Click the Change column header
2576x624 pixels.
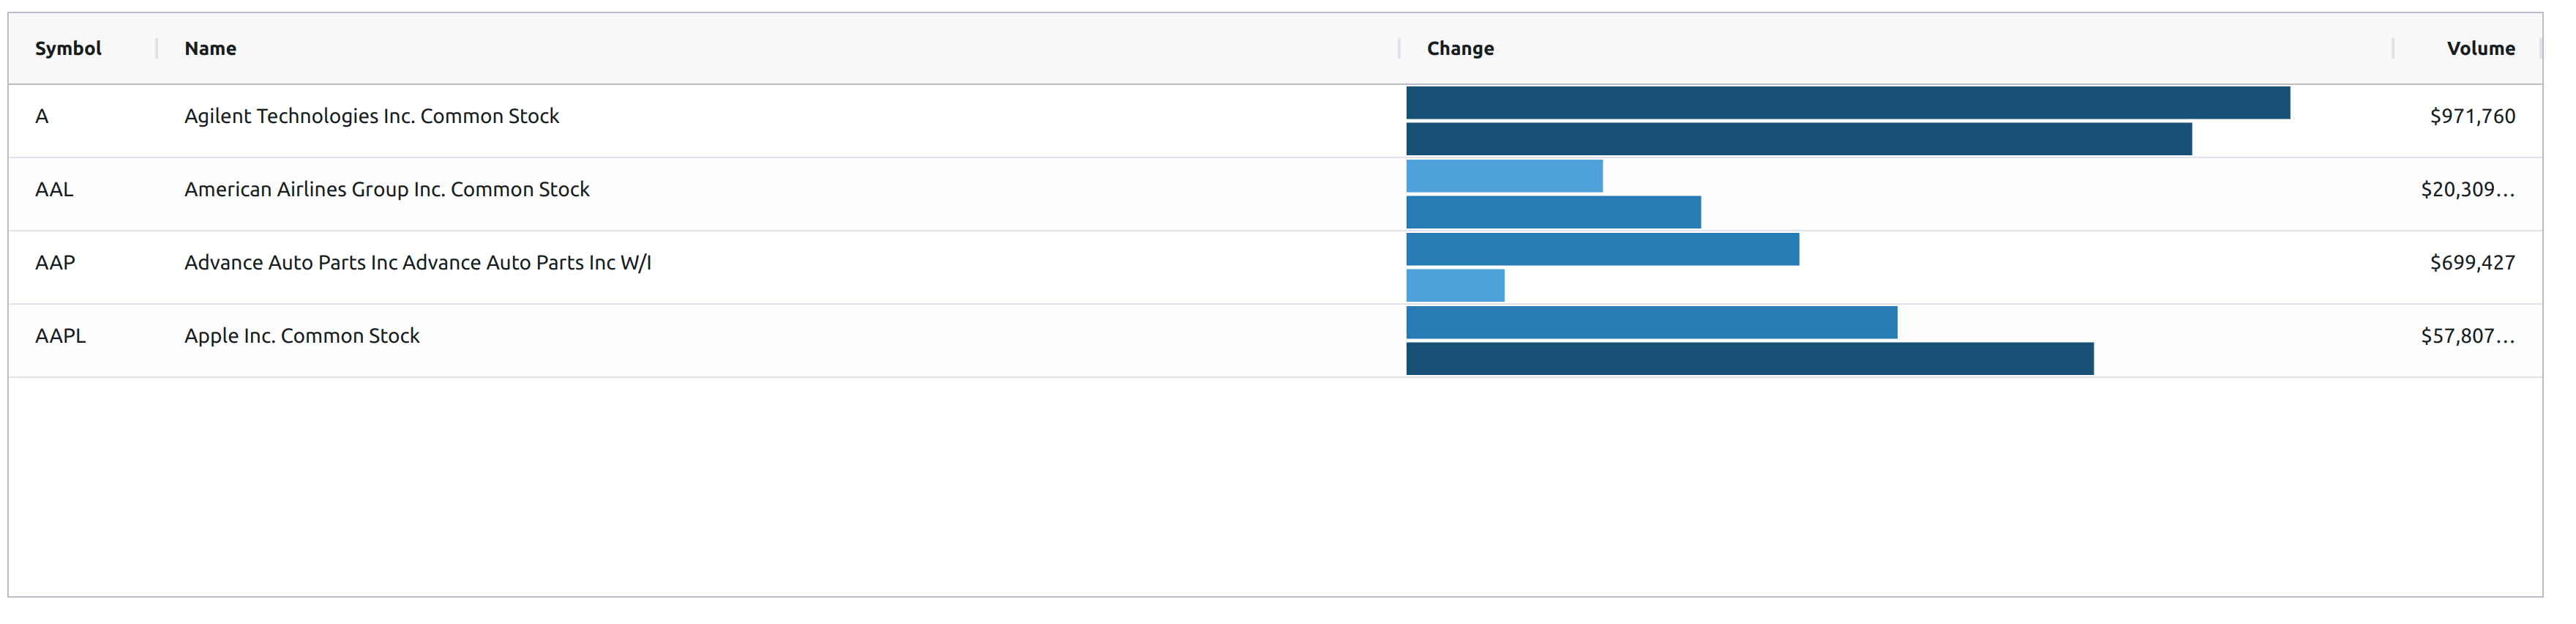1459,48
